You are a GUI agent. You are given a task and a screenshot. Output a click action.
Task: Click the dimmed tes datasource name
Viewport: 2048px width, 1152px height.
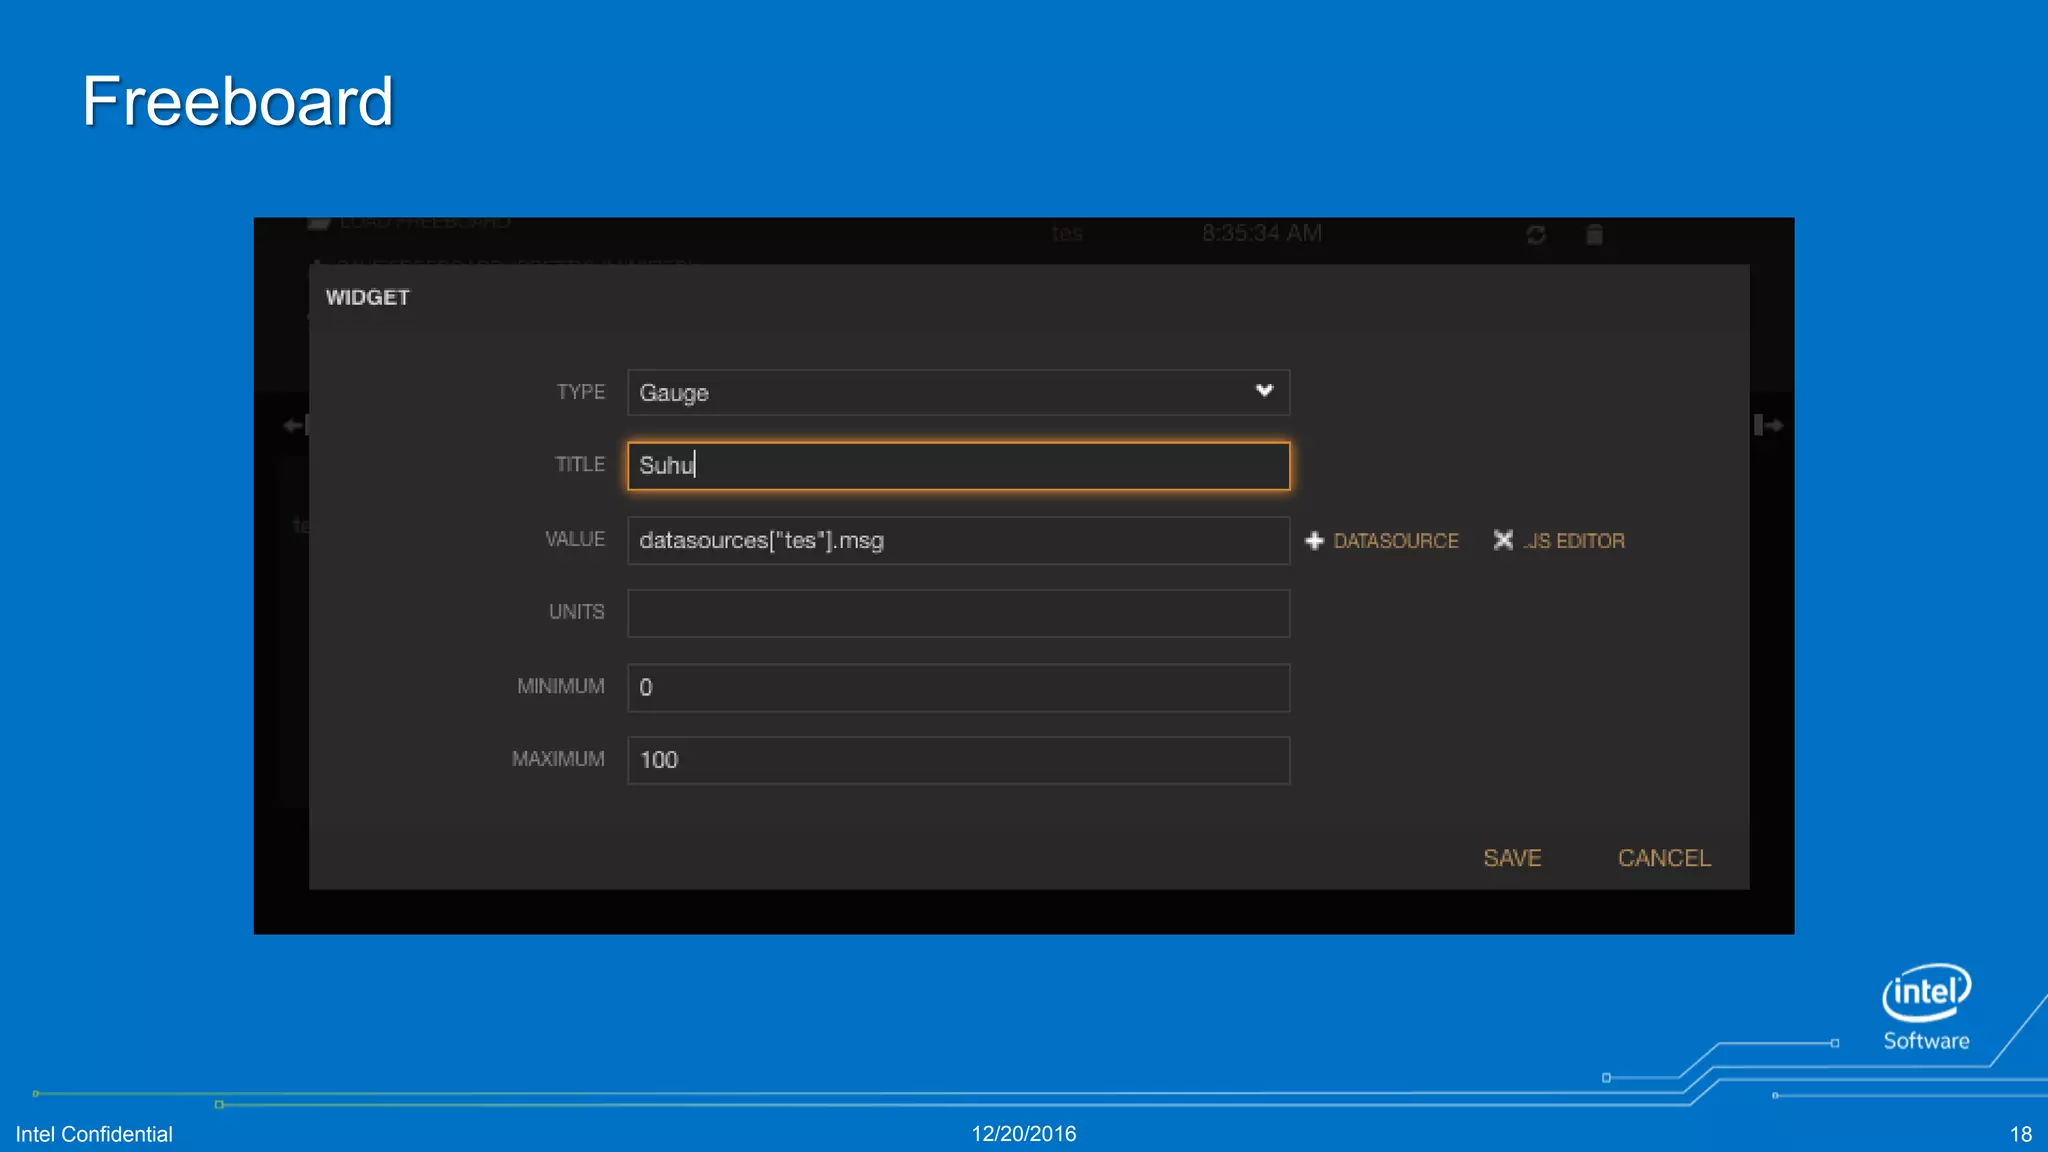point(1067,233)
